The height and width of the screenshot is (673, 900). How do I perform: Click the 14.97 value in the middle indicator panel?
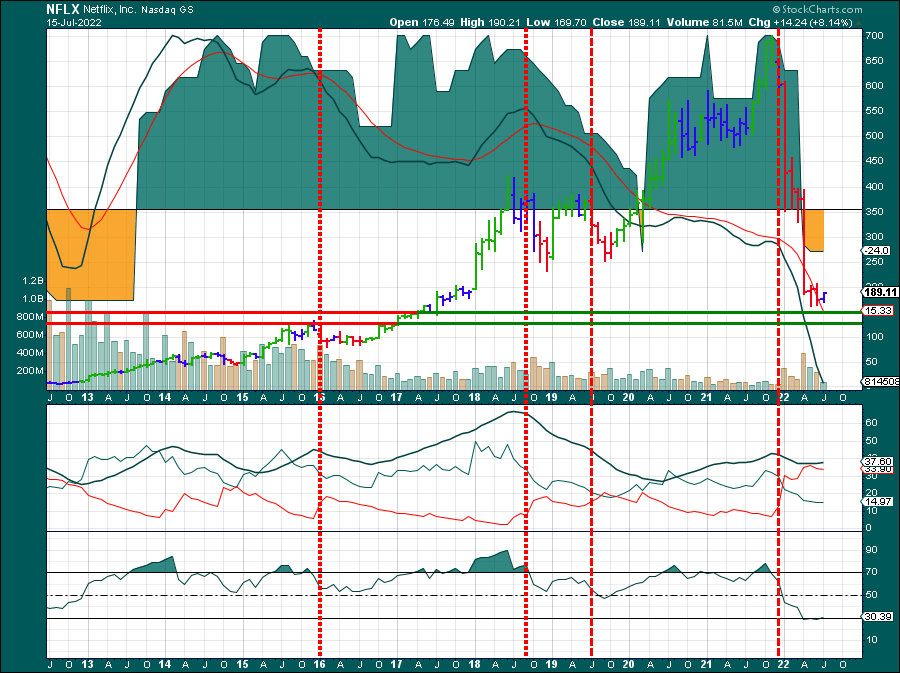click(877, 502)
